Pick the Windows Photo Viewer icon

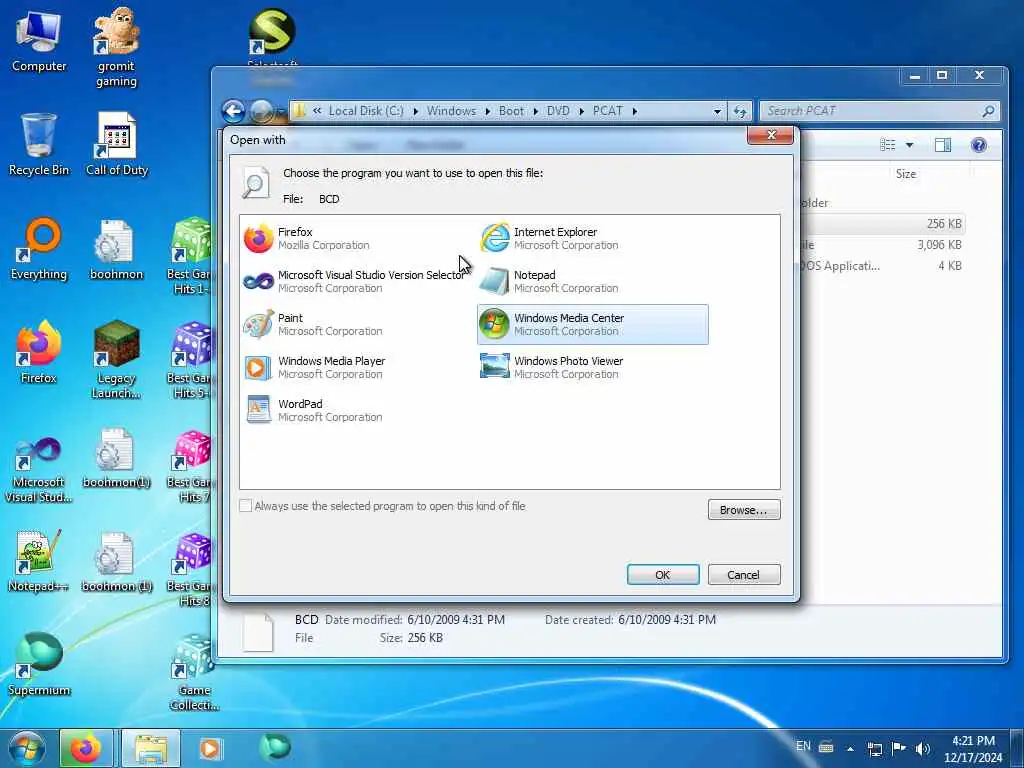(494, 367)
